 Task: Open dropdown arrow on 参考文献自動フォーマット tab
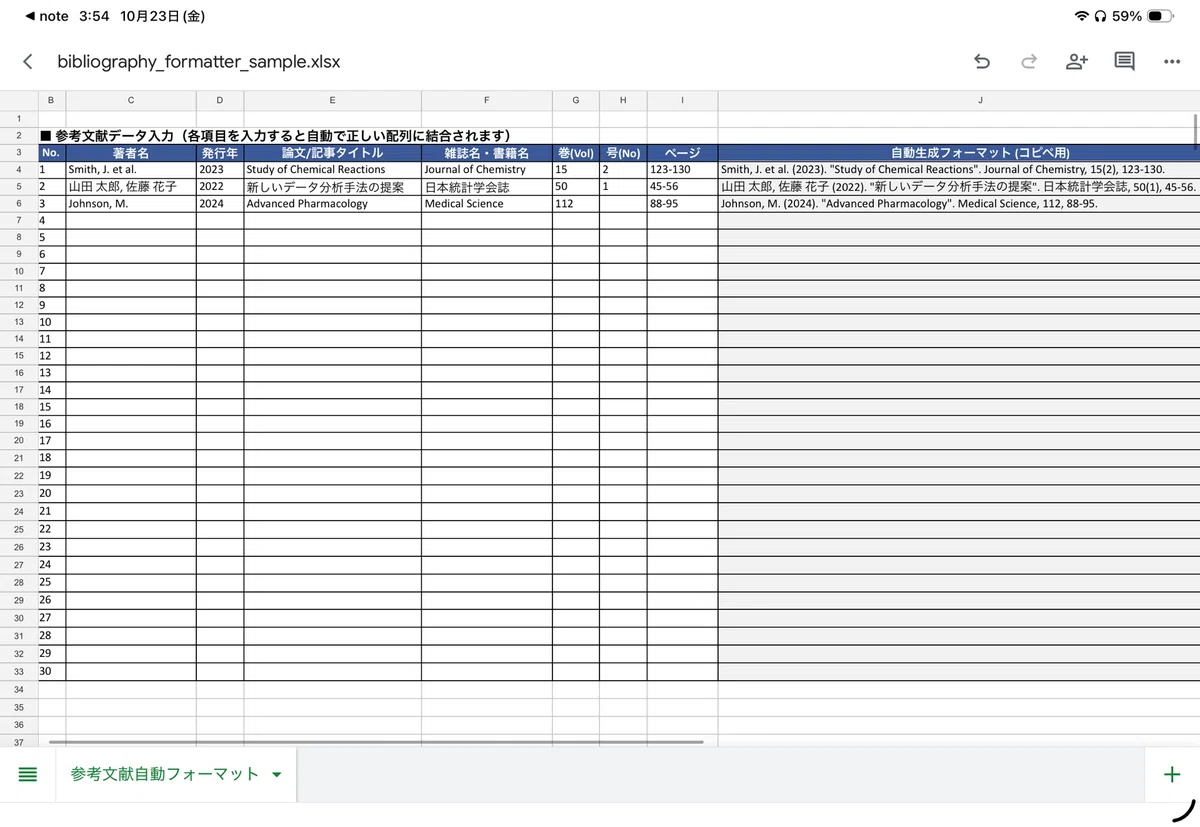click(277, 775)
